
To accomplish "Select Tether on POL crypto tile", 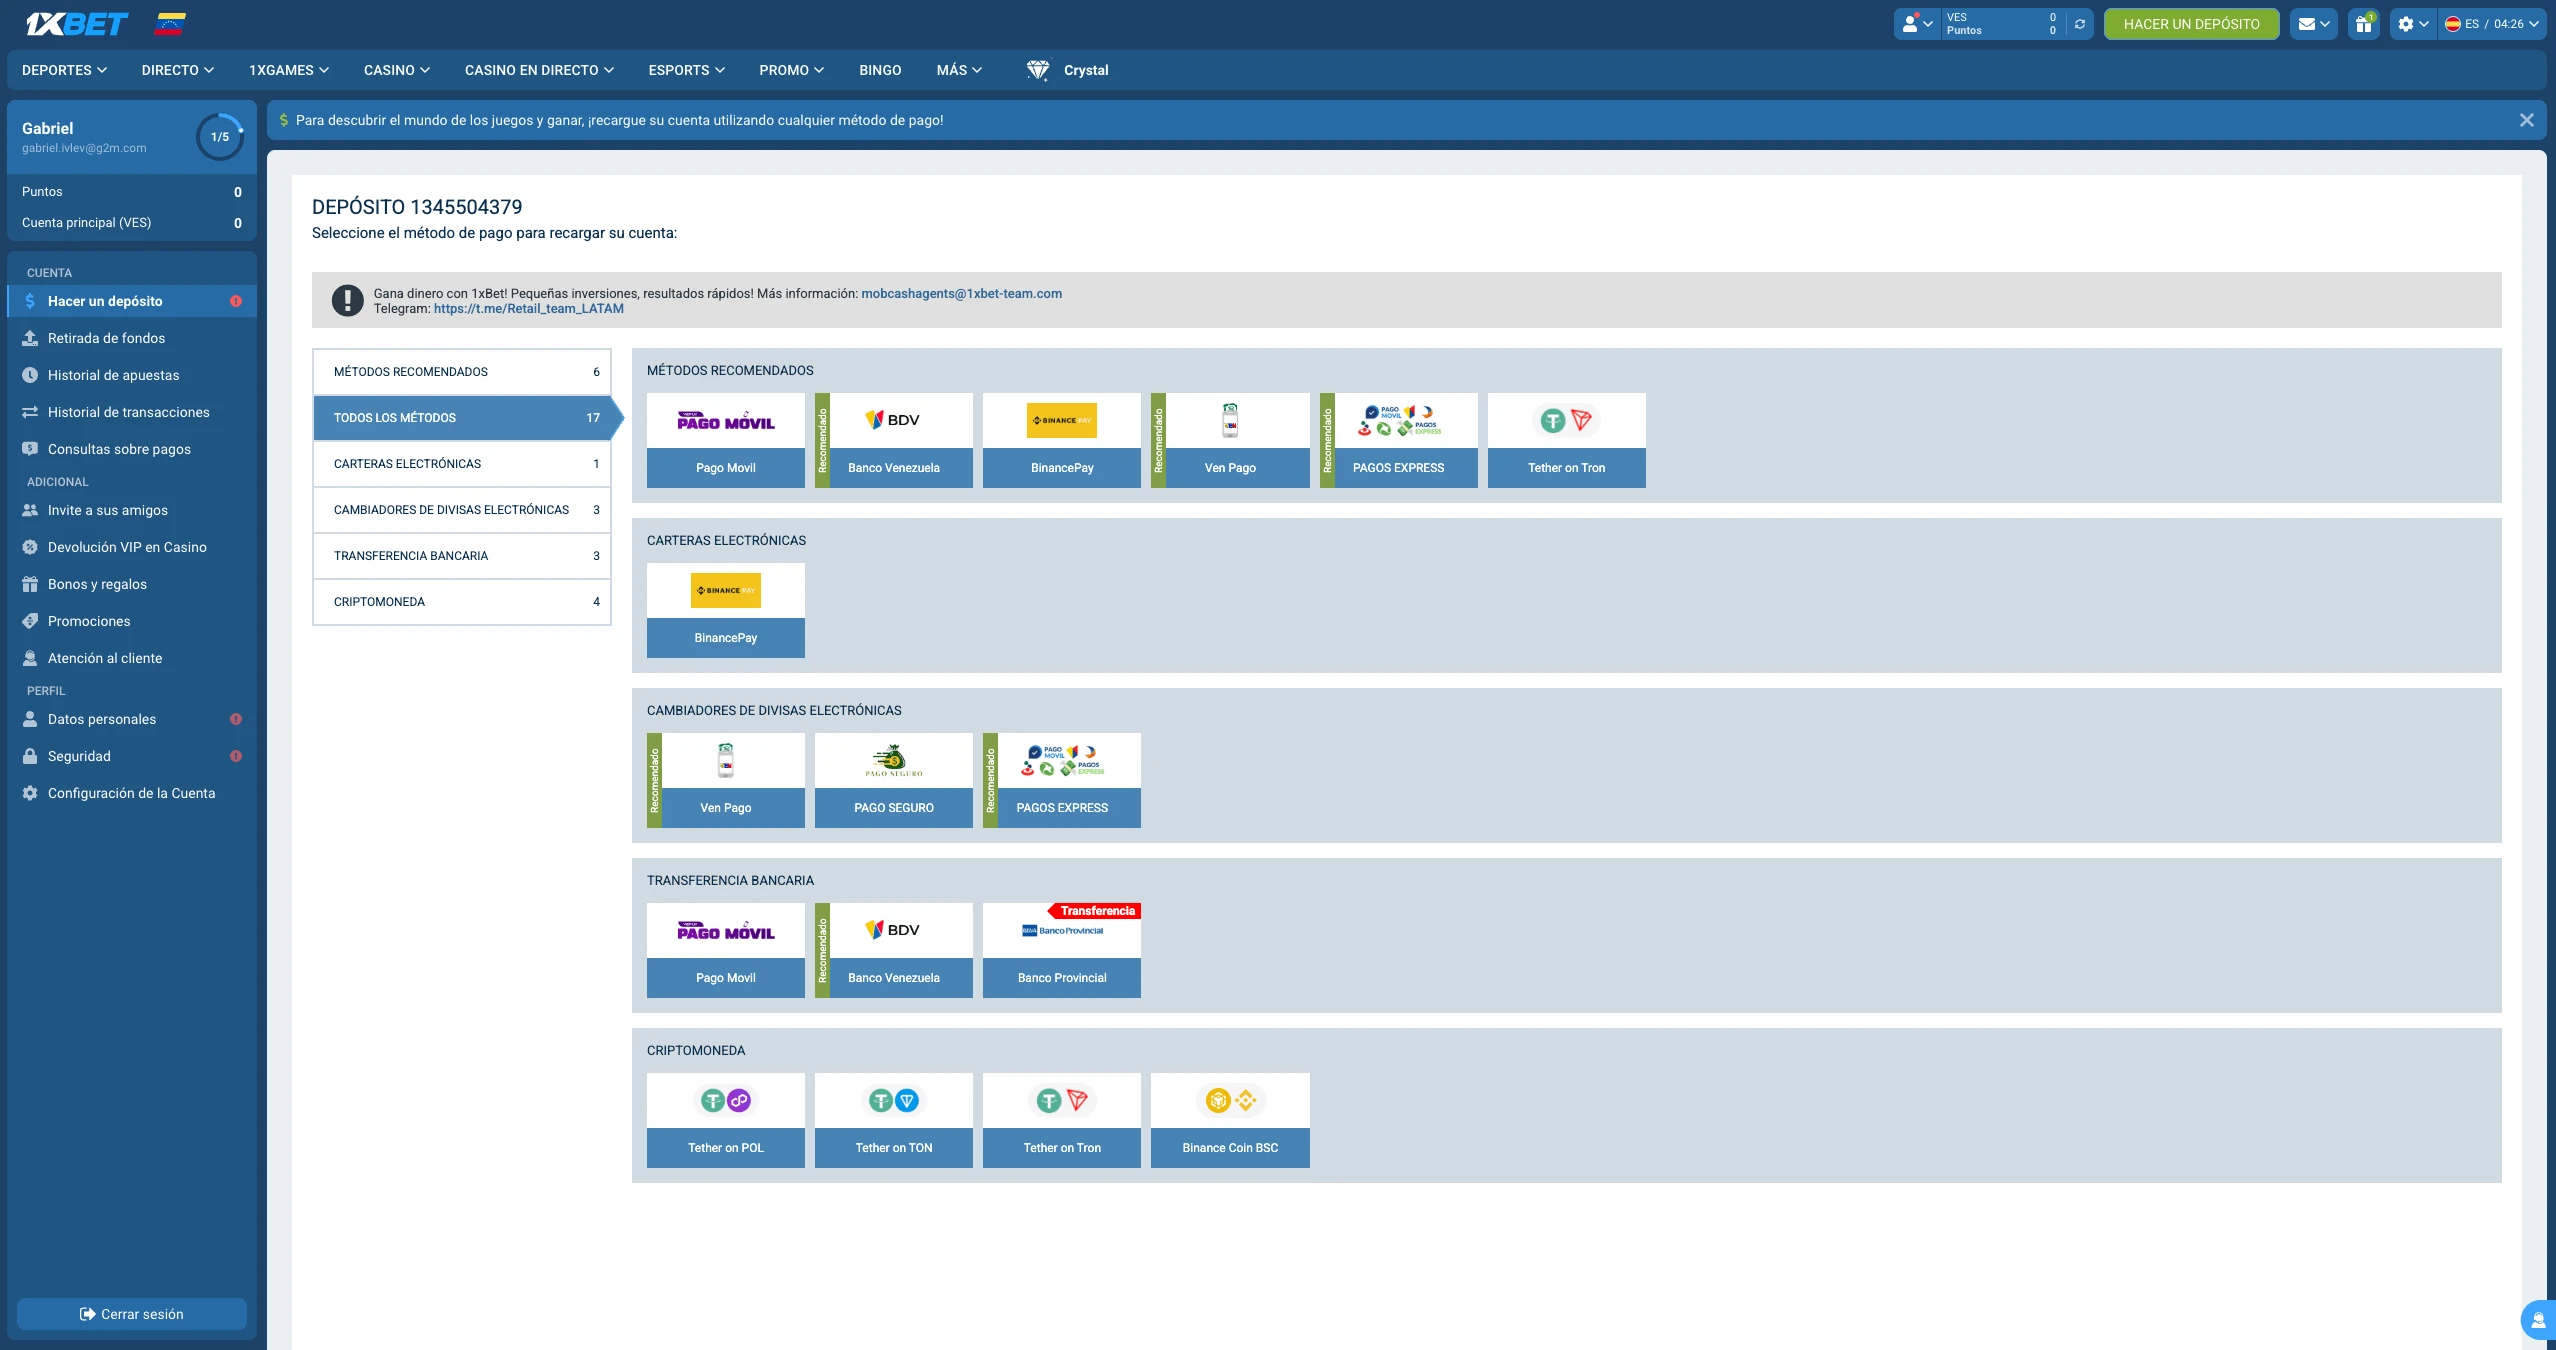I will (x=725, y=1120).
